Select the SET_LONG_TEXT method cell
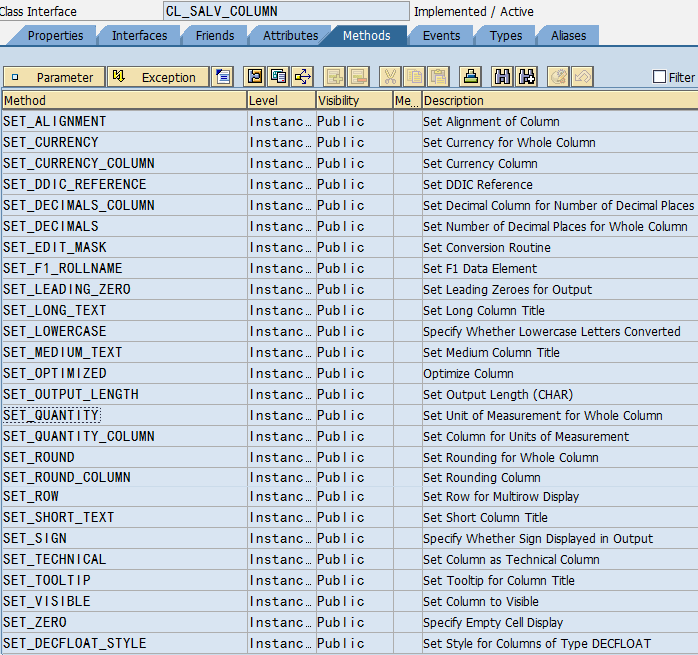 tap(124, 310)
